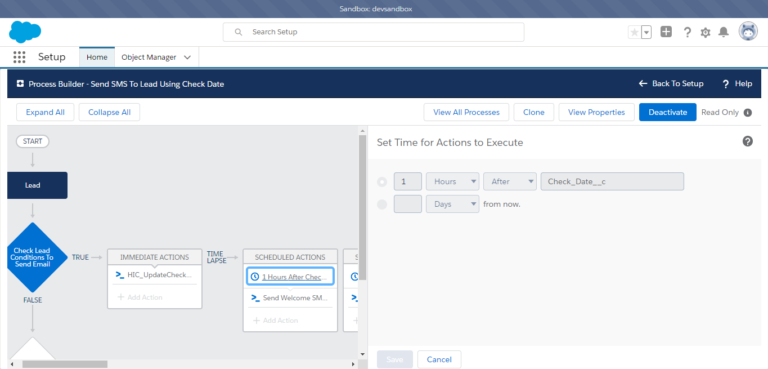The width and height of the screenshot is (768, 369).
Task: Click the canvas scroll up arrow
Action: [362, 130]
